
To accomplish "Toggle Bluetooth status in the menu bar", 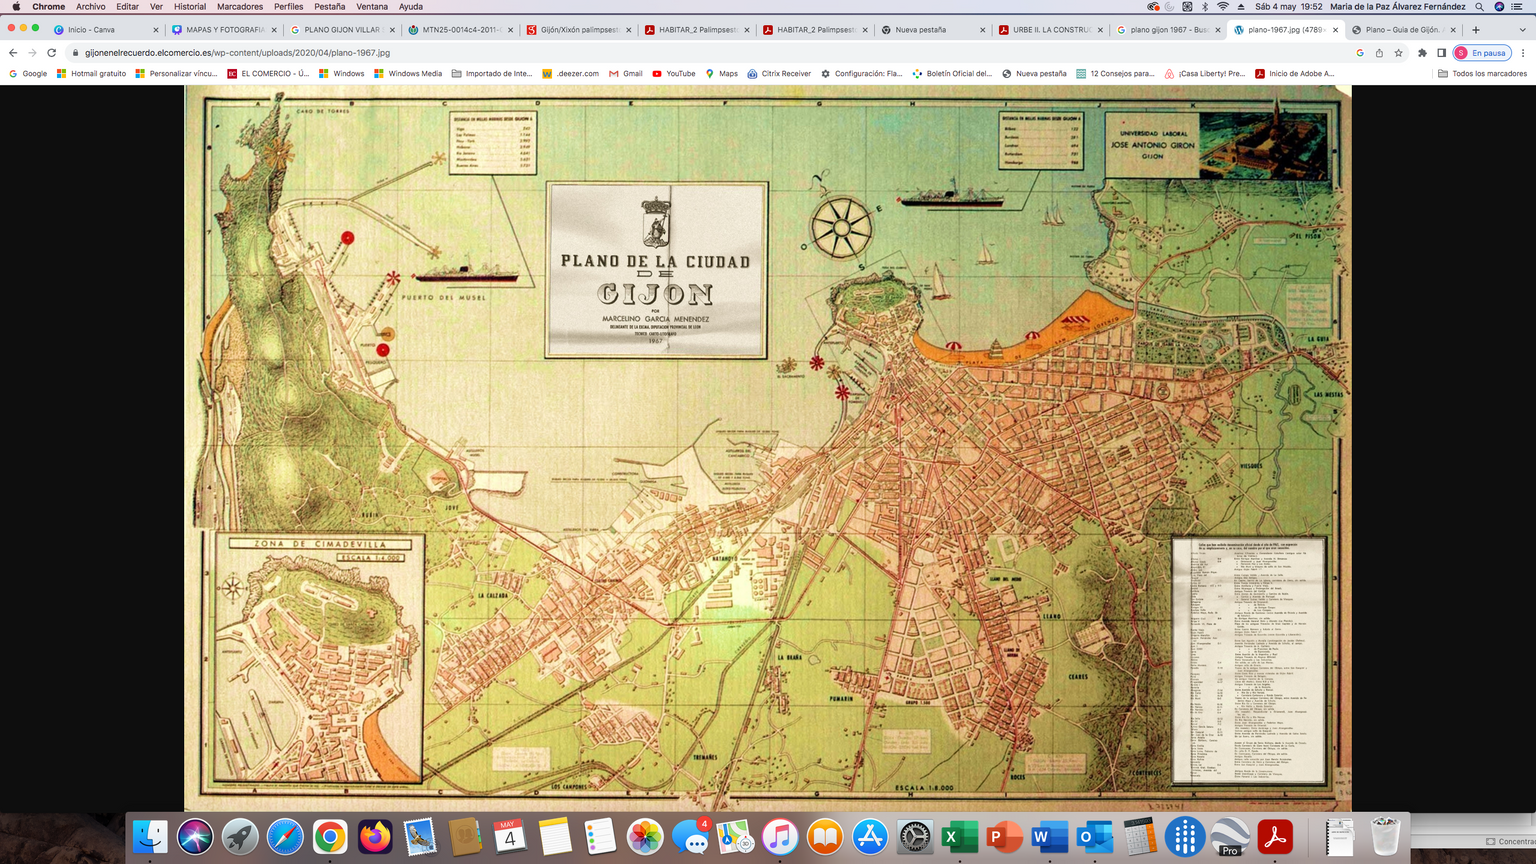I will (1205, 7).
